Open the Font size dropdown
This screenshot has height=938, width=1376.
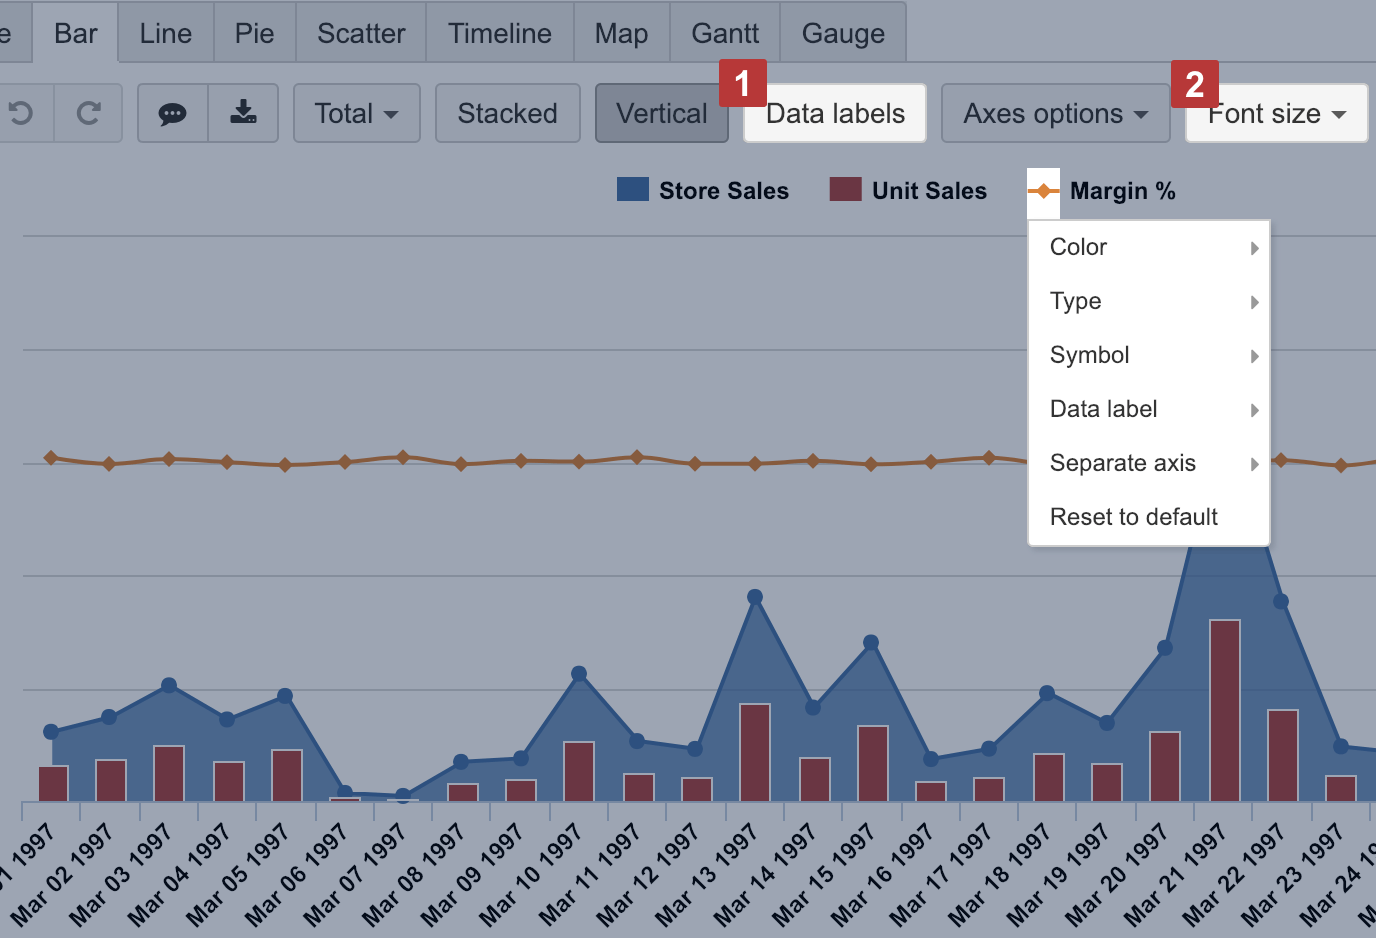click(1276, 113)
